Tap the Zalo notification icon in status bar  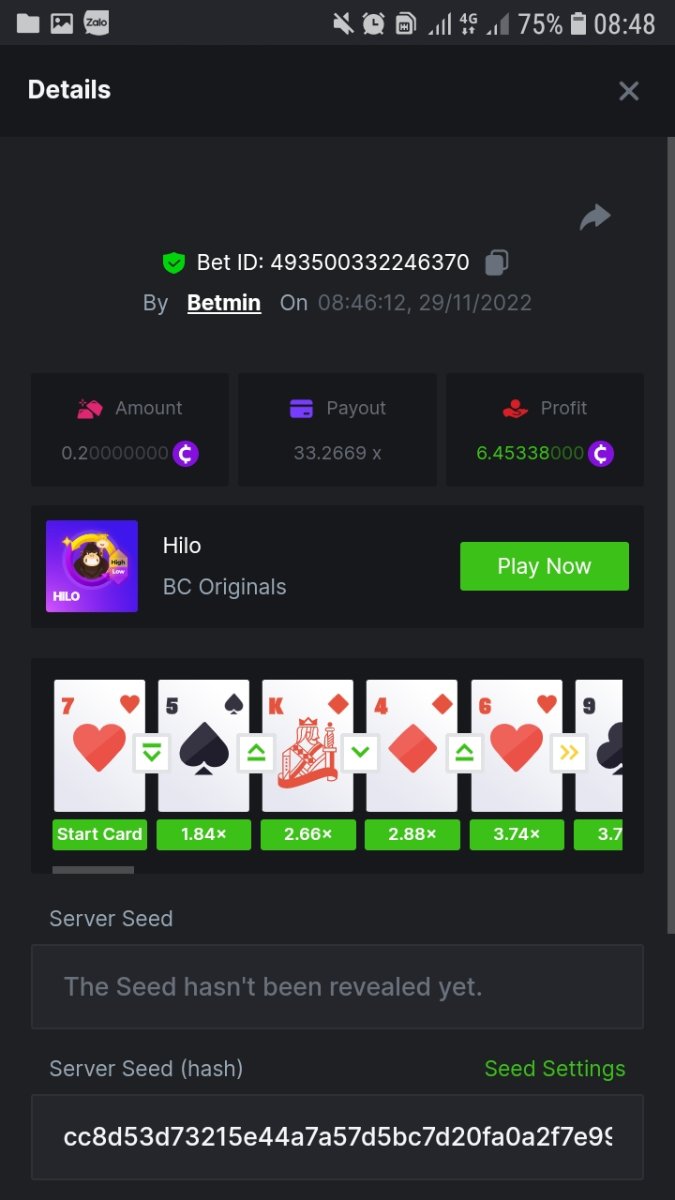pos(97,23)
